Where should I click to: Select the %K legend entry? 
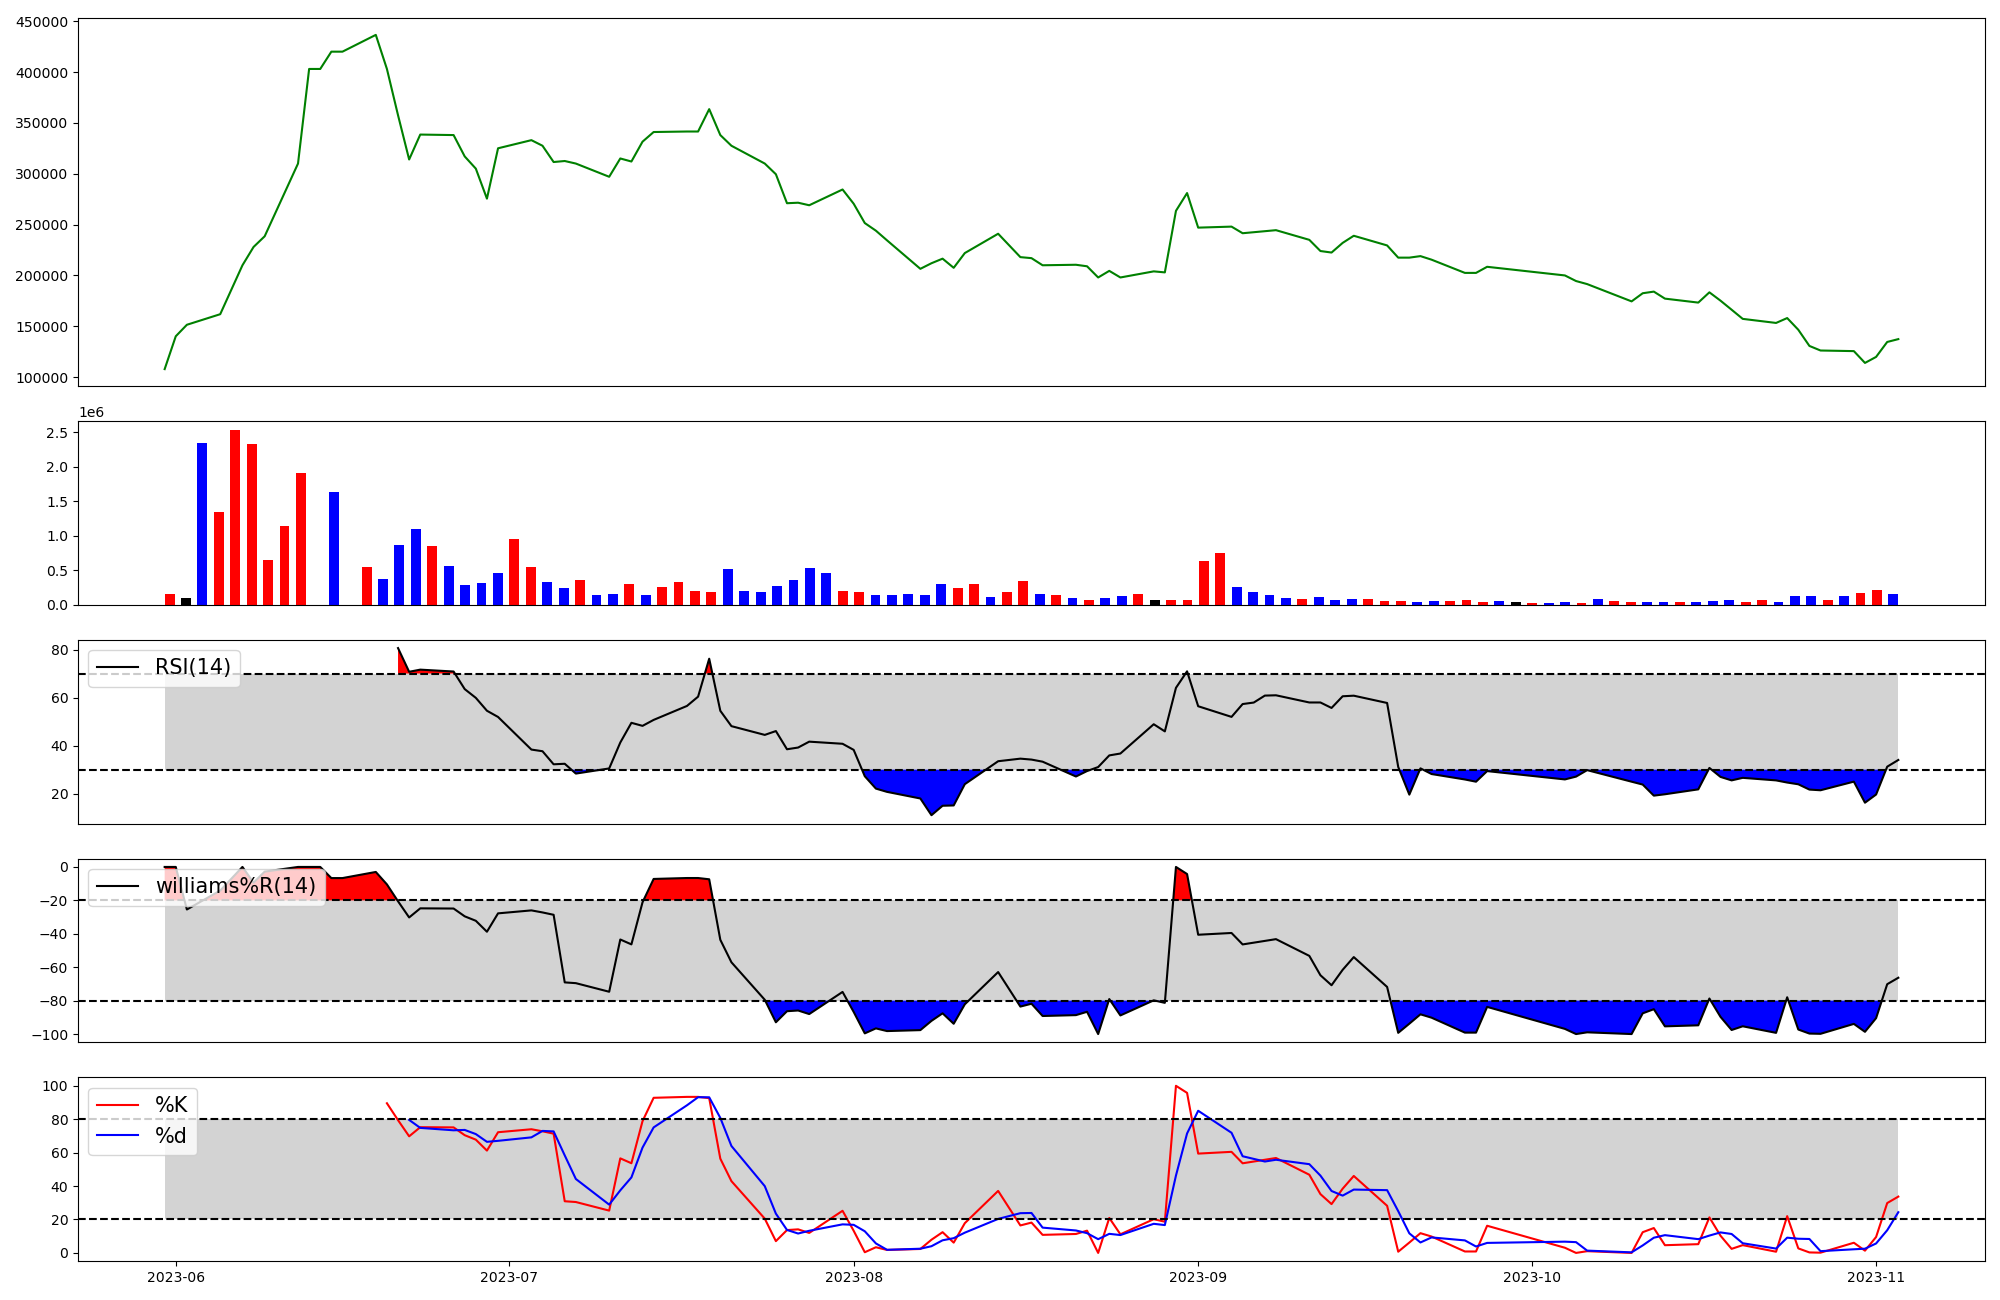(170, 1105)
